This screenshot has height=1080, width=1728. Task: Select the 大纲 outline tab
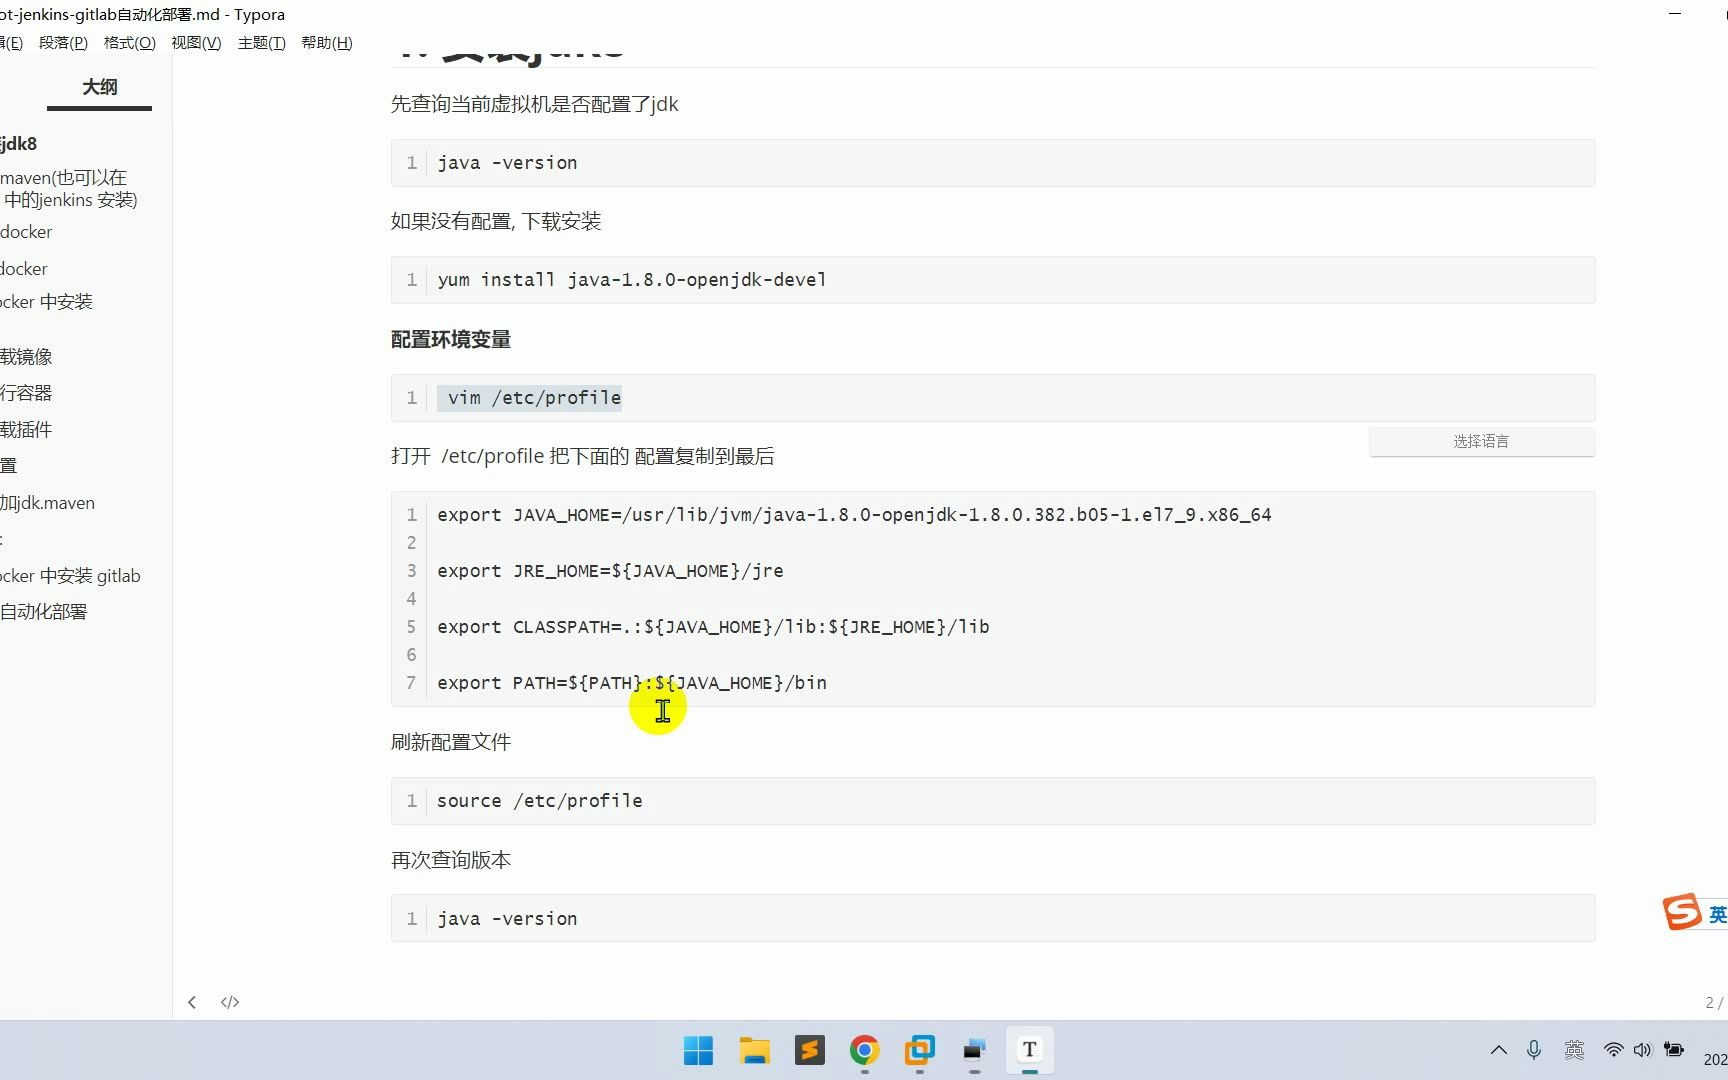(99, 88)
